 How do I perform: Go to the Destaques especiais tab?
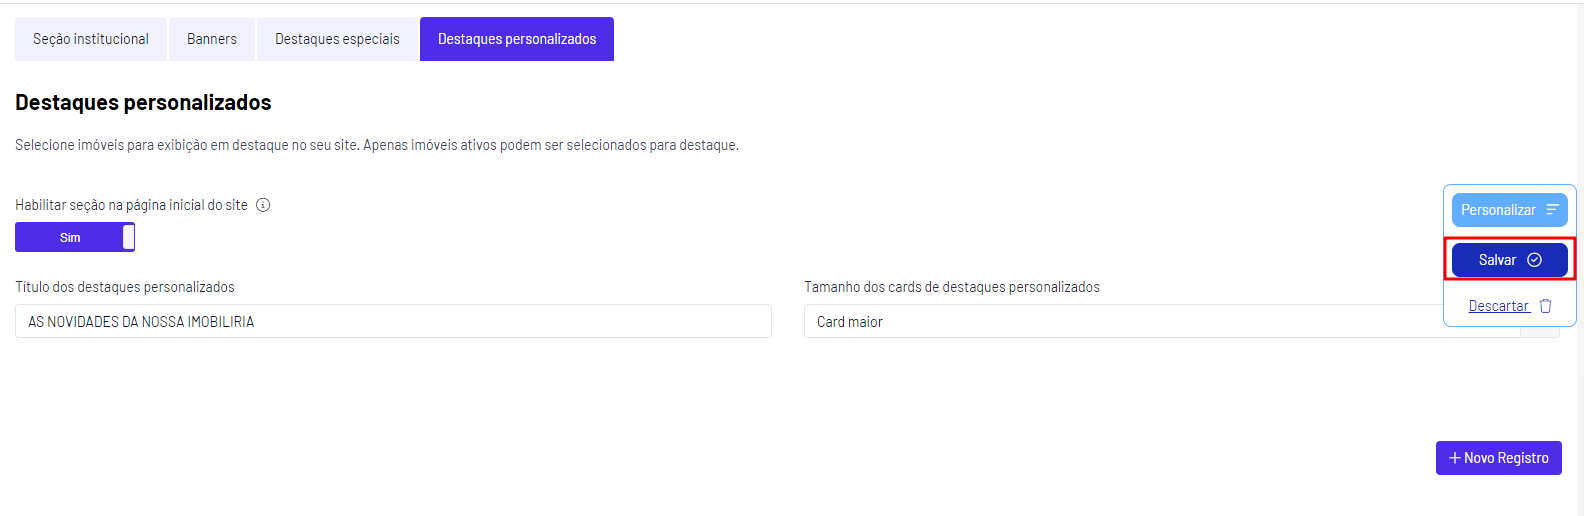click(x=337, y=39)
